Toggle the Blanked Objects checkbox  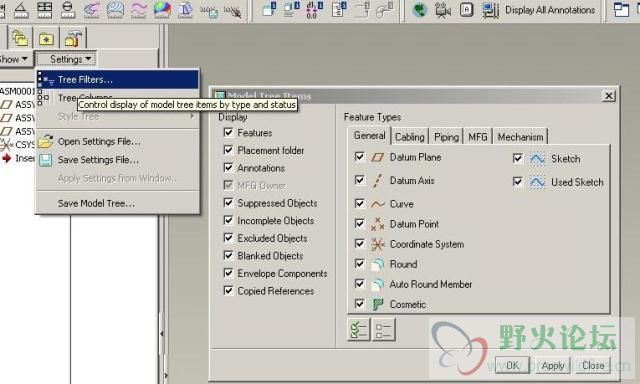point(229,255)
